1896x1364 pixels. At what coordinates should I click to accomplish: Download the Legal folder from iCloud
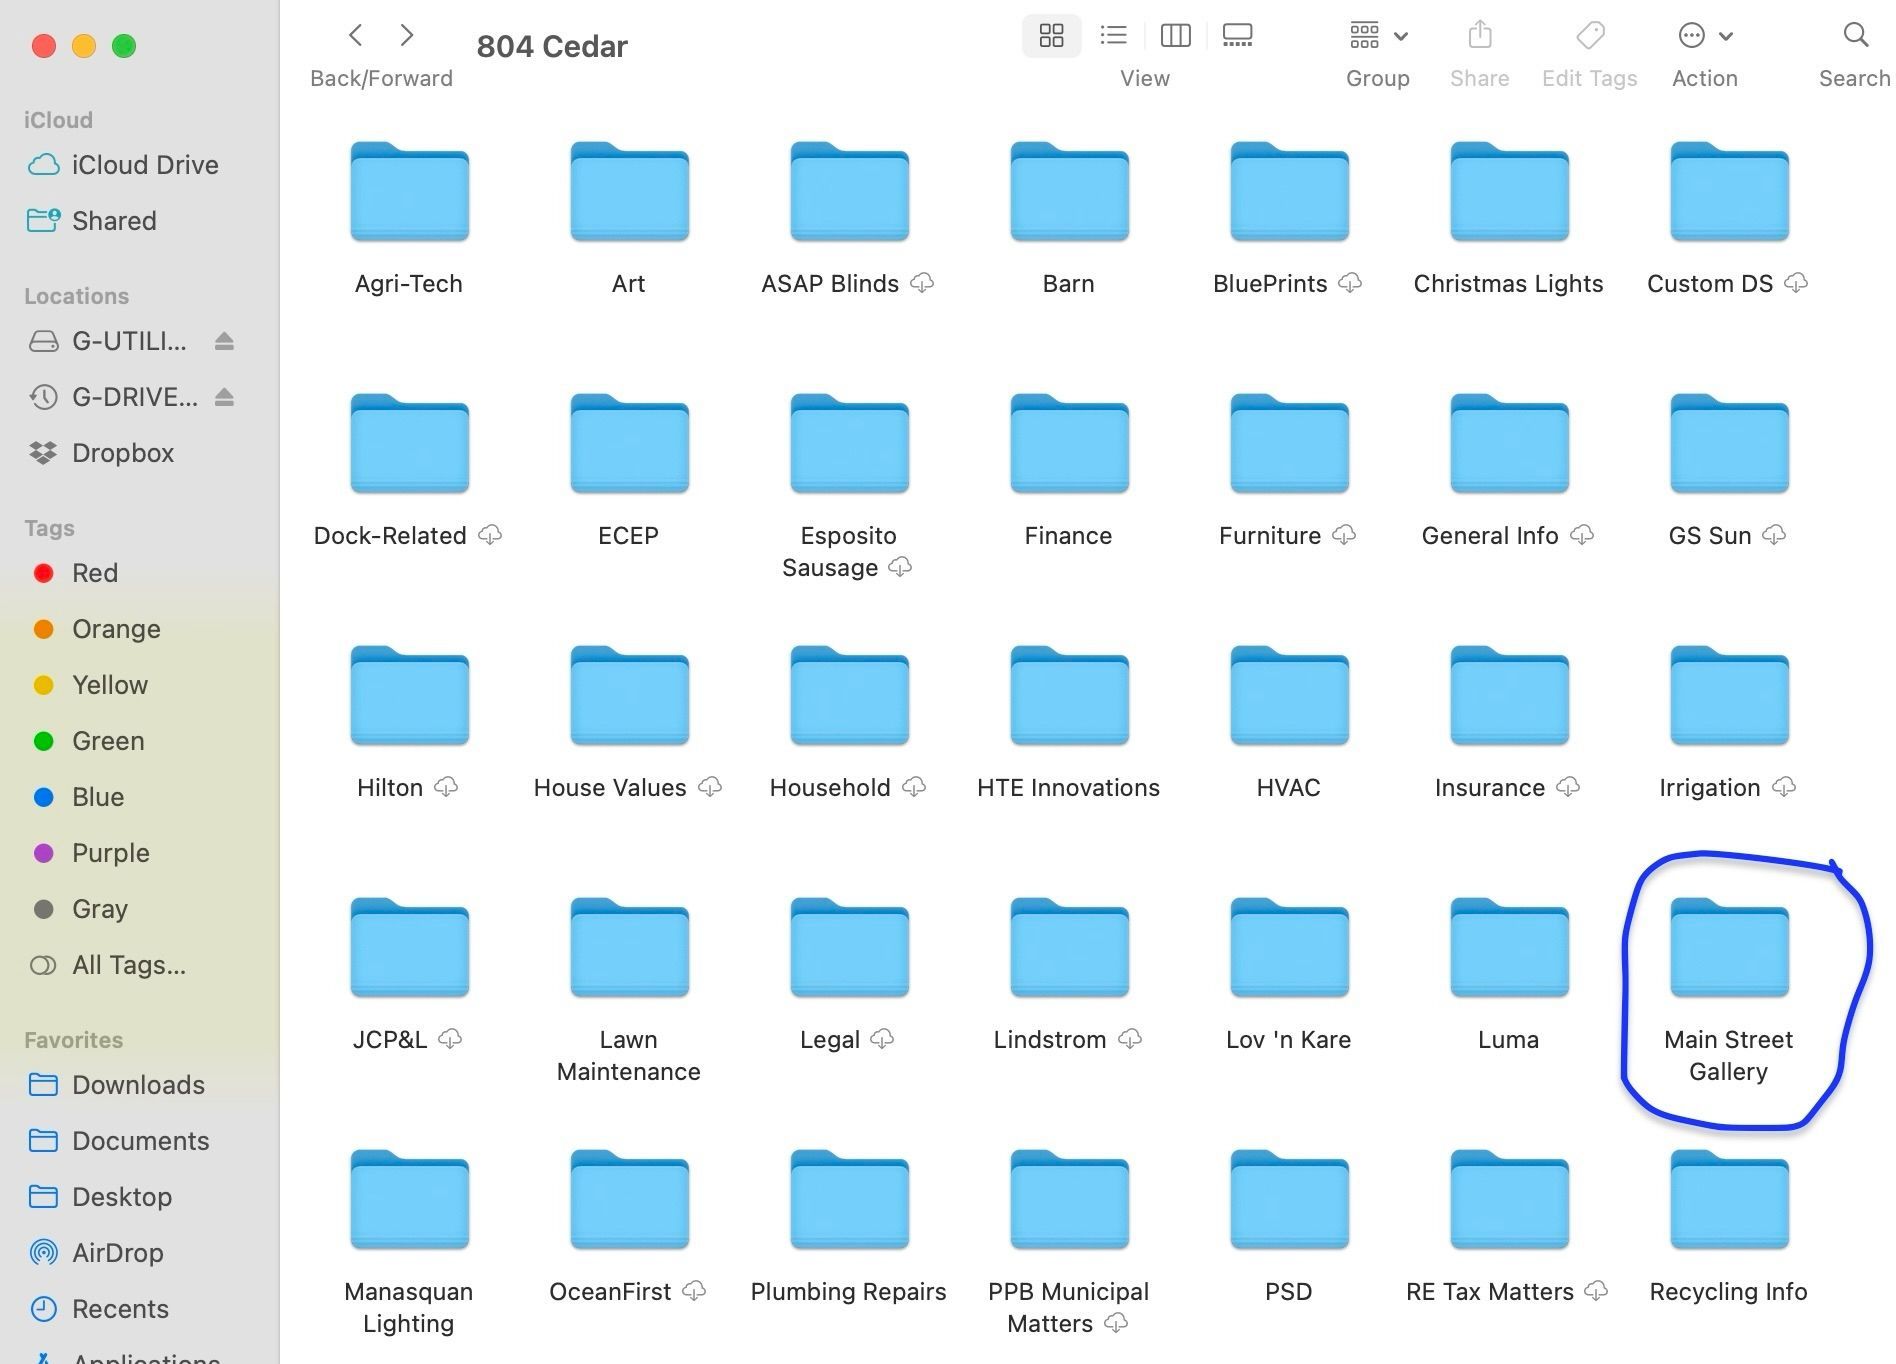pos(882,1039)
